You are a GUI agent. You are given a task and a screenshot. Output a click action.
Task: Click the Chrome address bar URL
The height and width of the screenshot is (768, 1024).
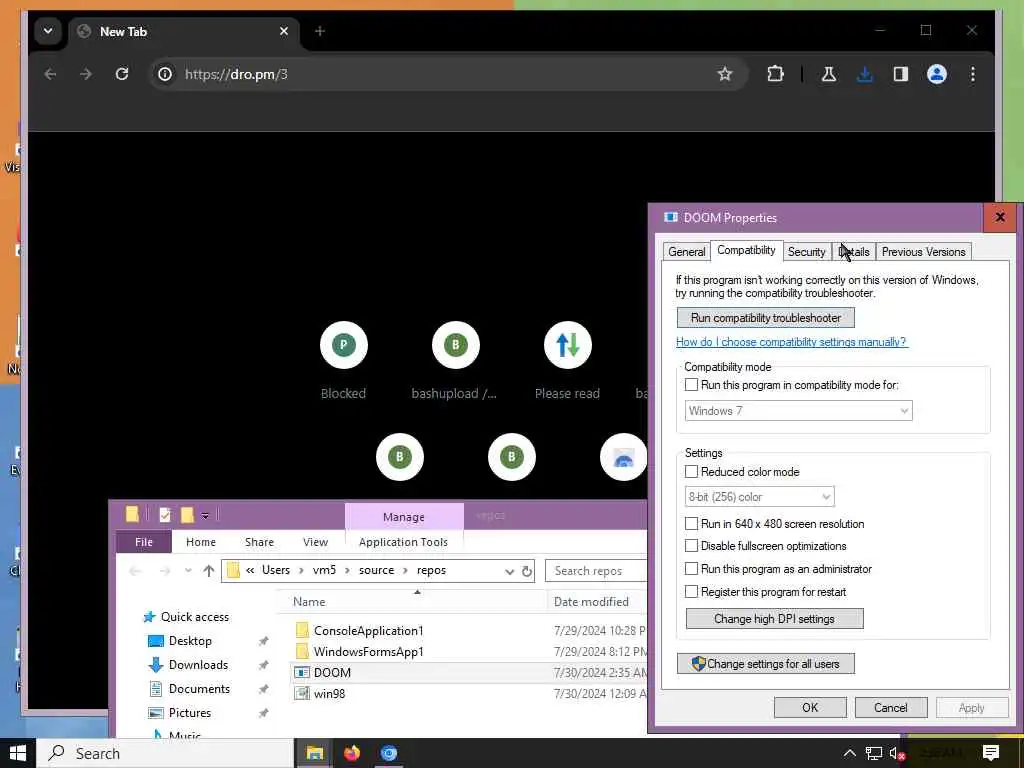tap(236, 74)
